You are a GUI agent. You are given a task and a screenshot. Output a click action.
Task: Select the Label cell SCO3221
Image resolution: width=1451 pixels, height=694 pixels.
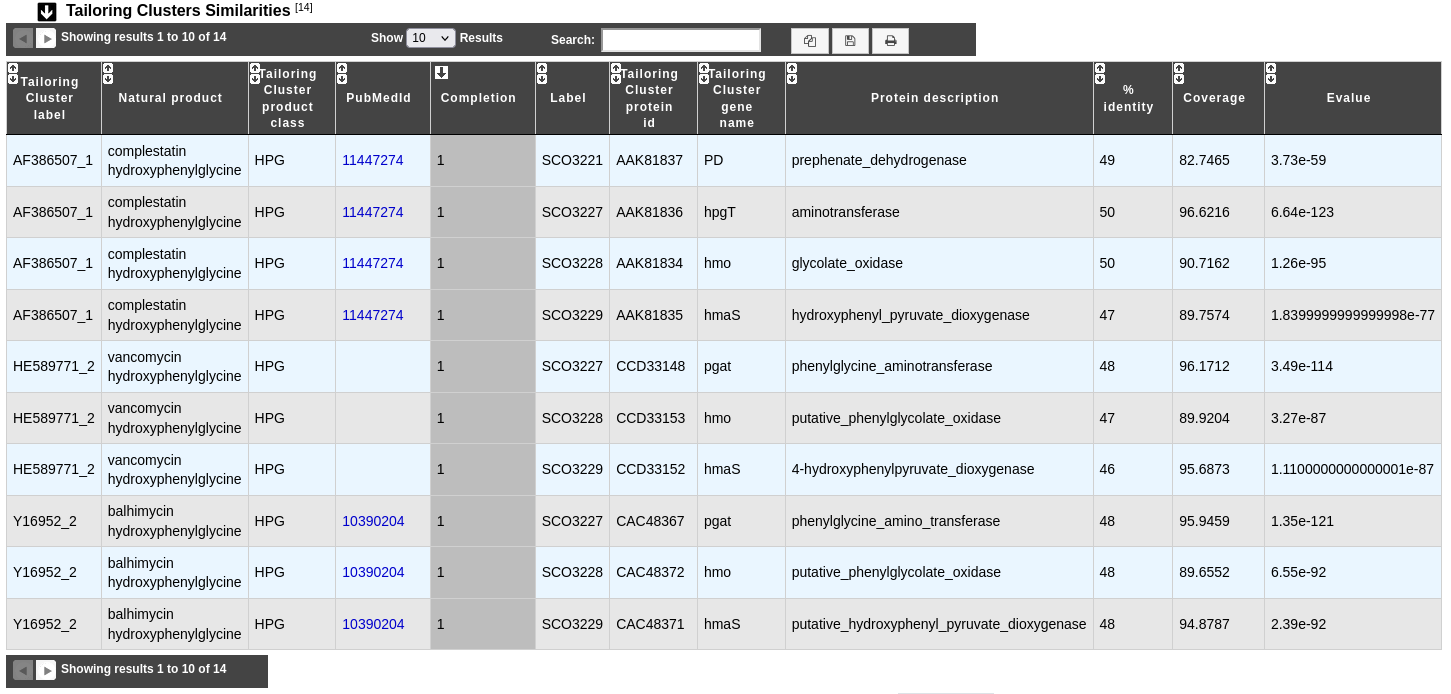point(572,160)
